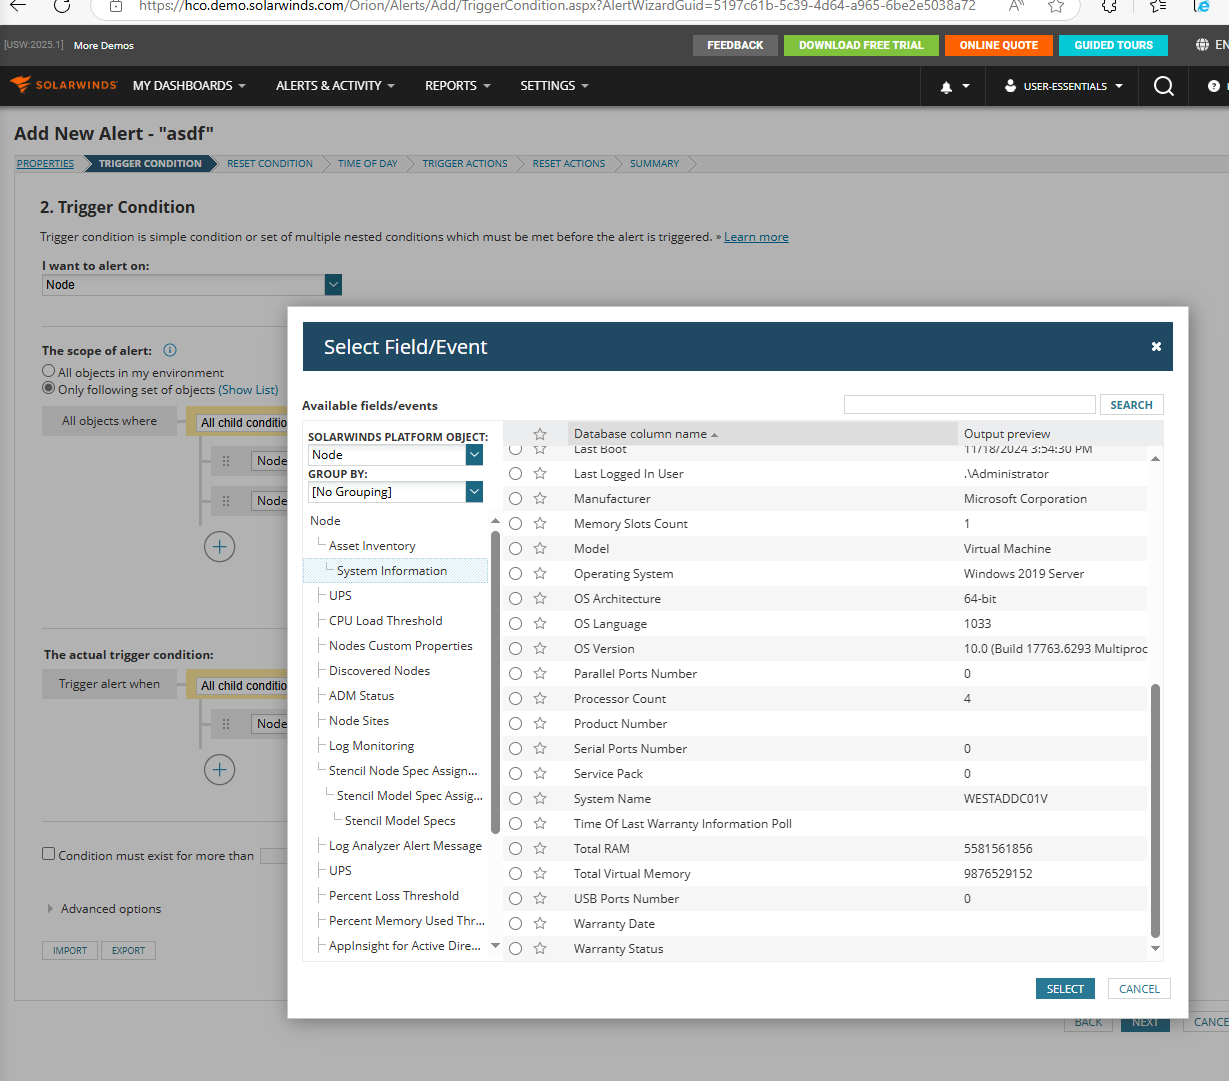The height and width of the screenshot is (1081, 1229).
Task: Select CPU Load Threshold tree node
Action: [x=385, y=621]
